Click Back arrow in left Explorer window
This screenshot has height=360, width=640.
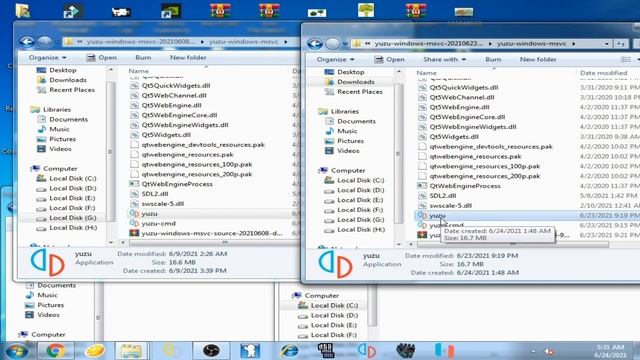click(x=27, y=41)
